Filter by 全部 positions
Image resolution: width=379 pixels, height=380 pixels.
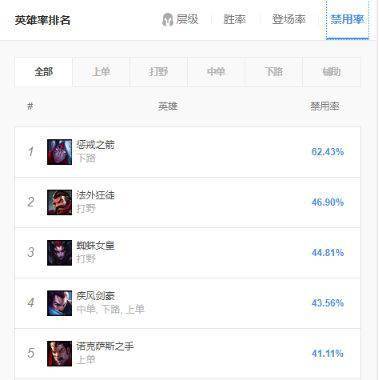(44, 72)
